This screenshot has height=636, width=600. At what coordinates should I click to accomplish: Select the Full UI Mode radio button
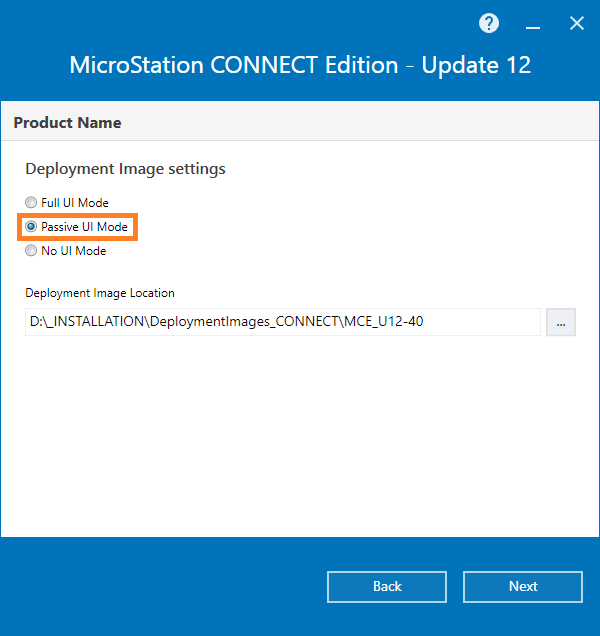31,202
